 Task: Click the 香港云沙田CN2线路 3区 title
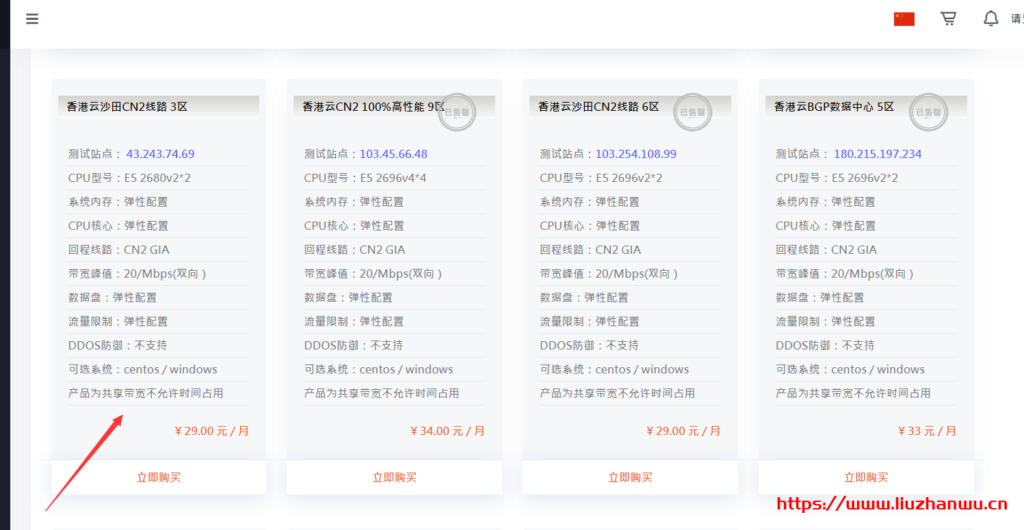point(127,106)
